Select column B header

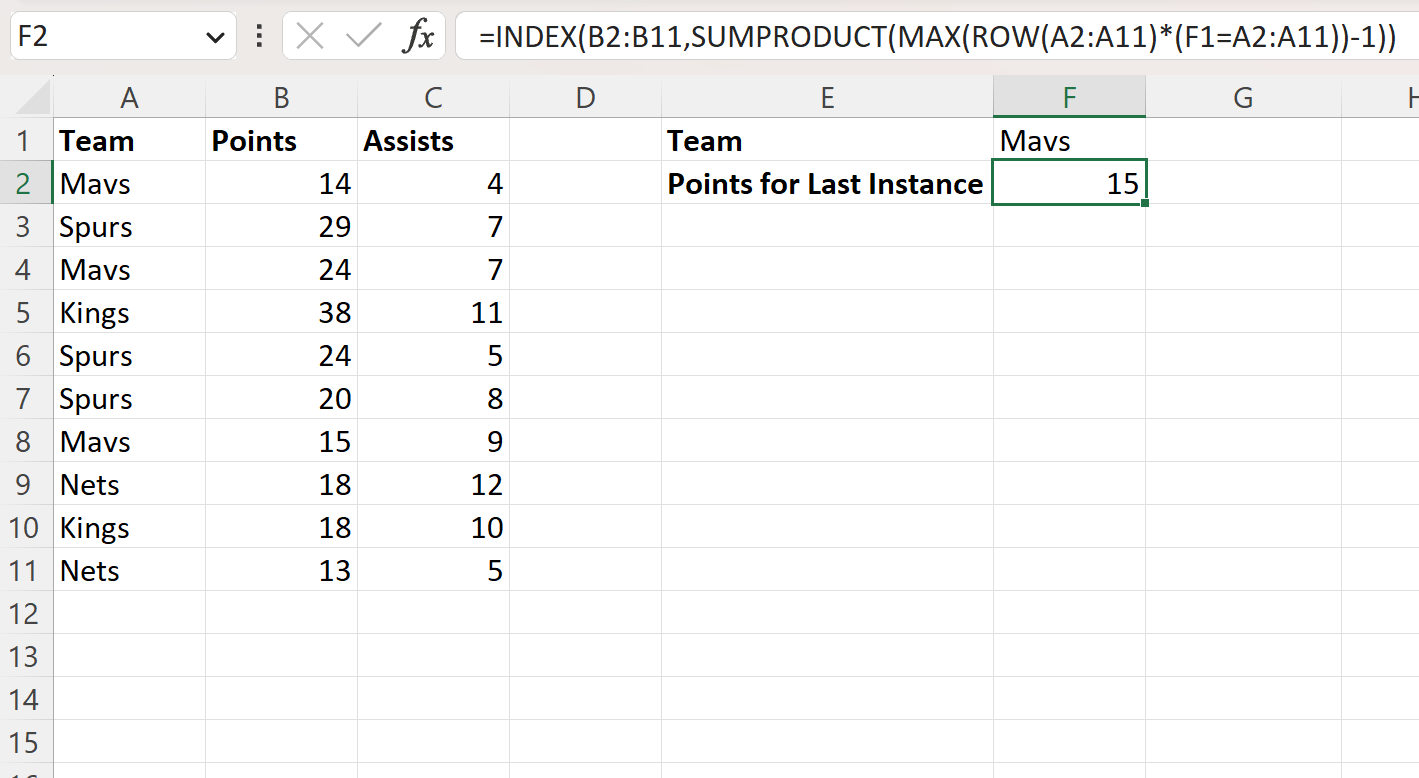(x=281, y=97)
